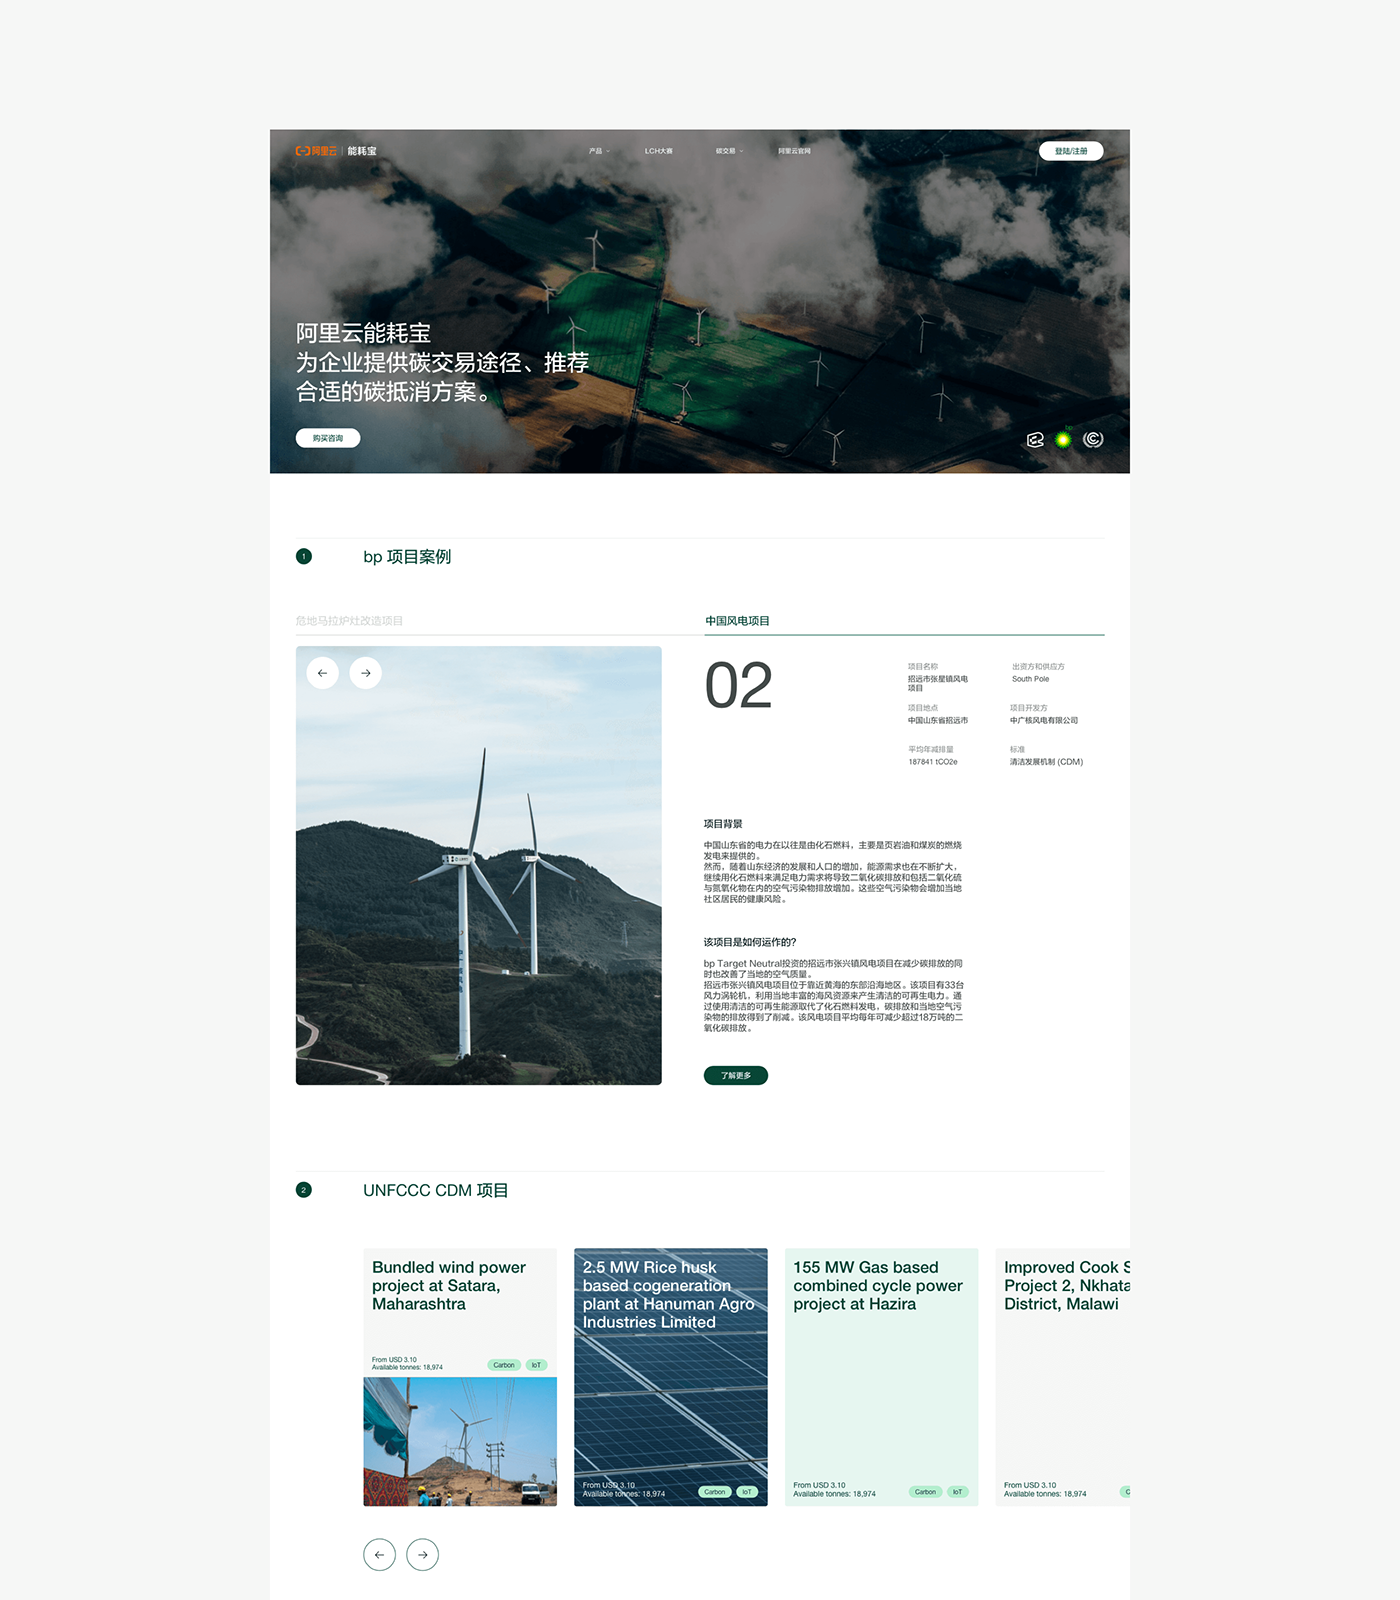Click the Satara wind farm photo
This screenshot has width=1400, height=1600.
click(460, 1441)
